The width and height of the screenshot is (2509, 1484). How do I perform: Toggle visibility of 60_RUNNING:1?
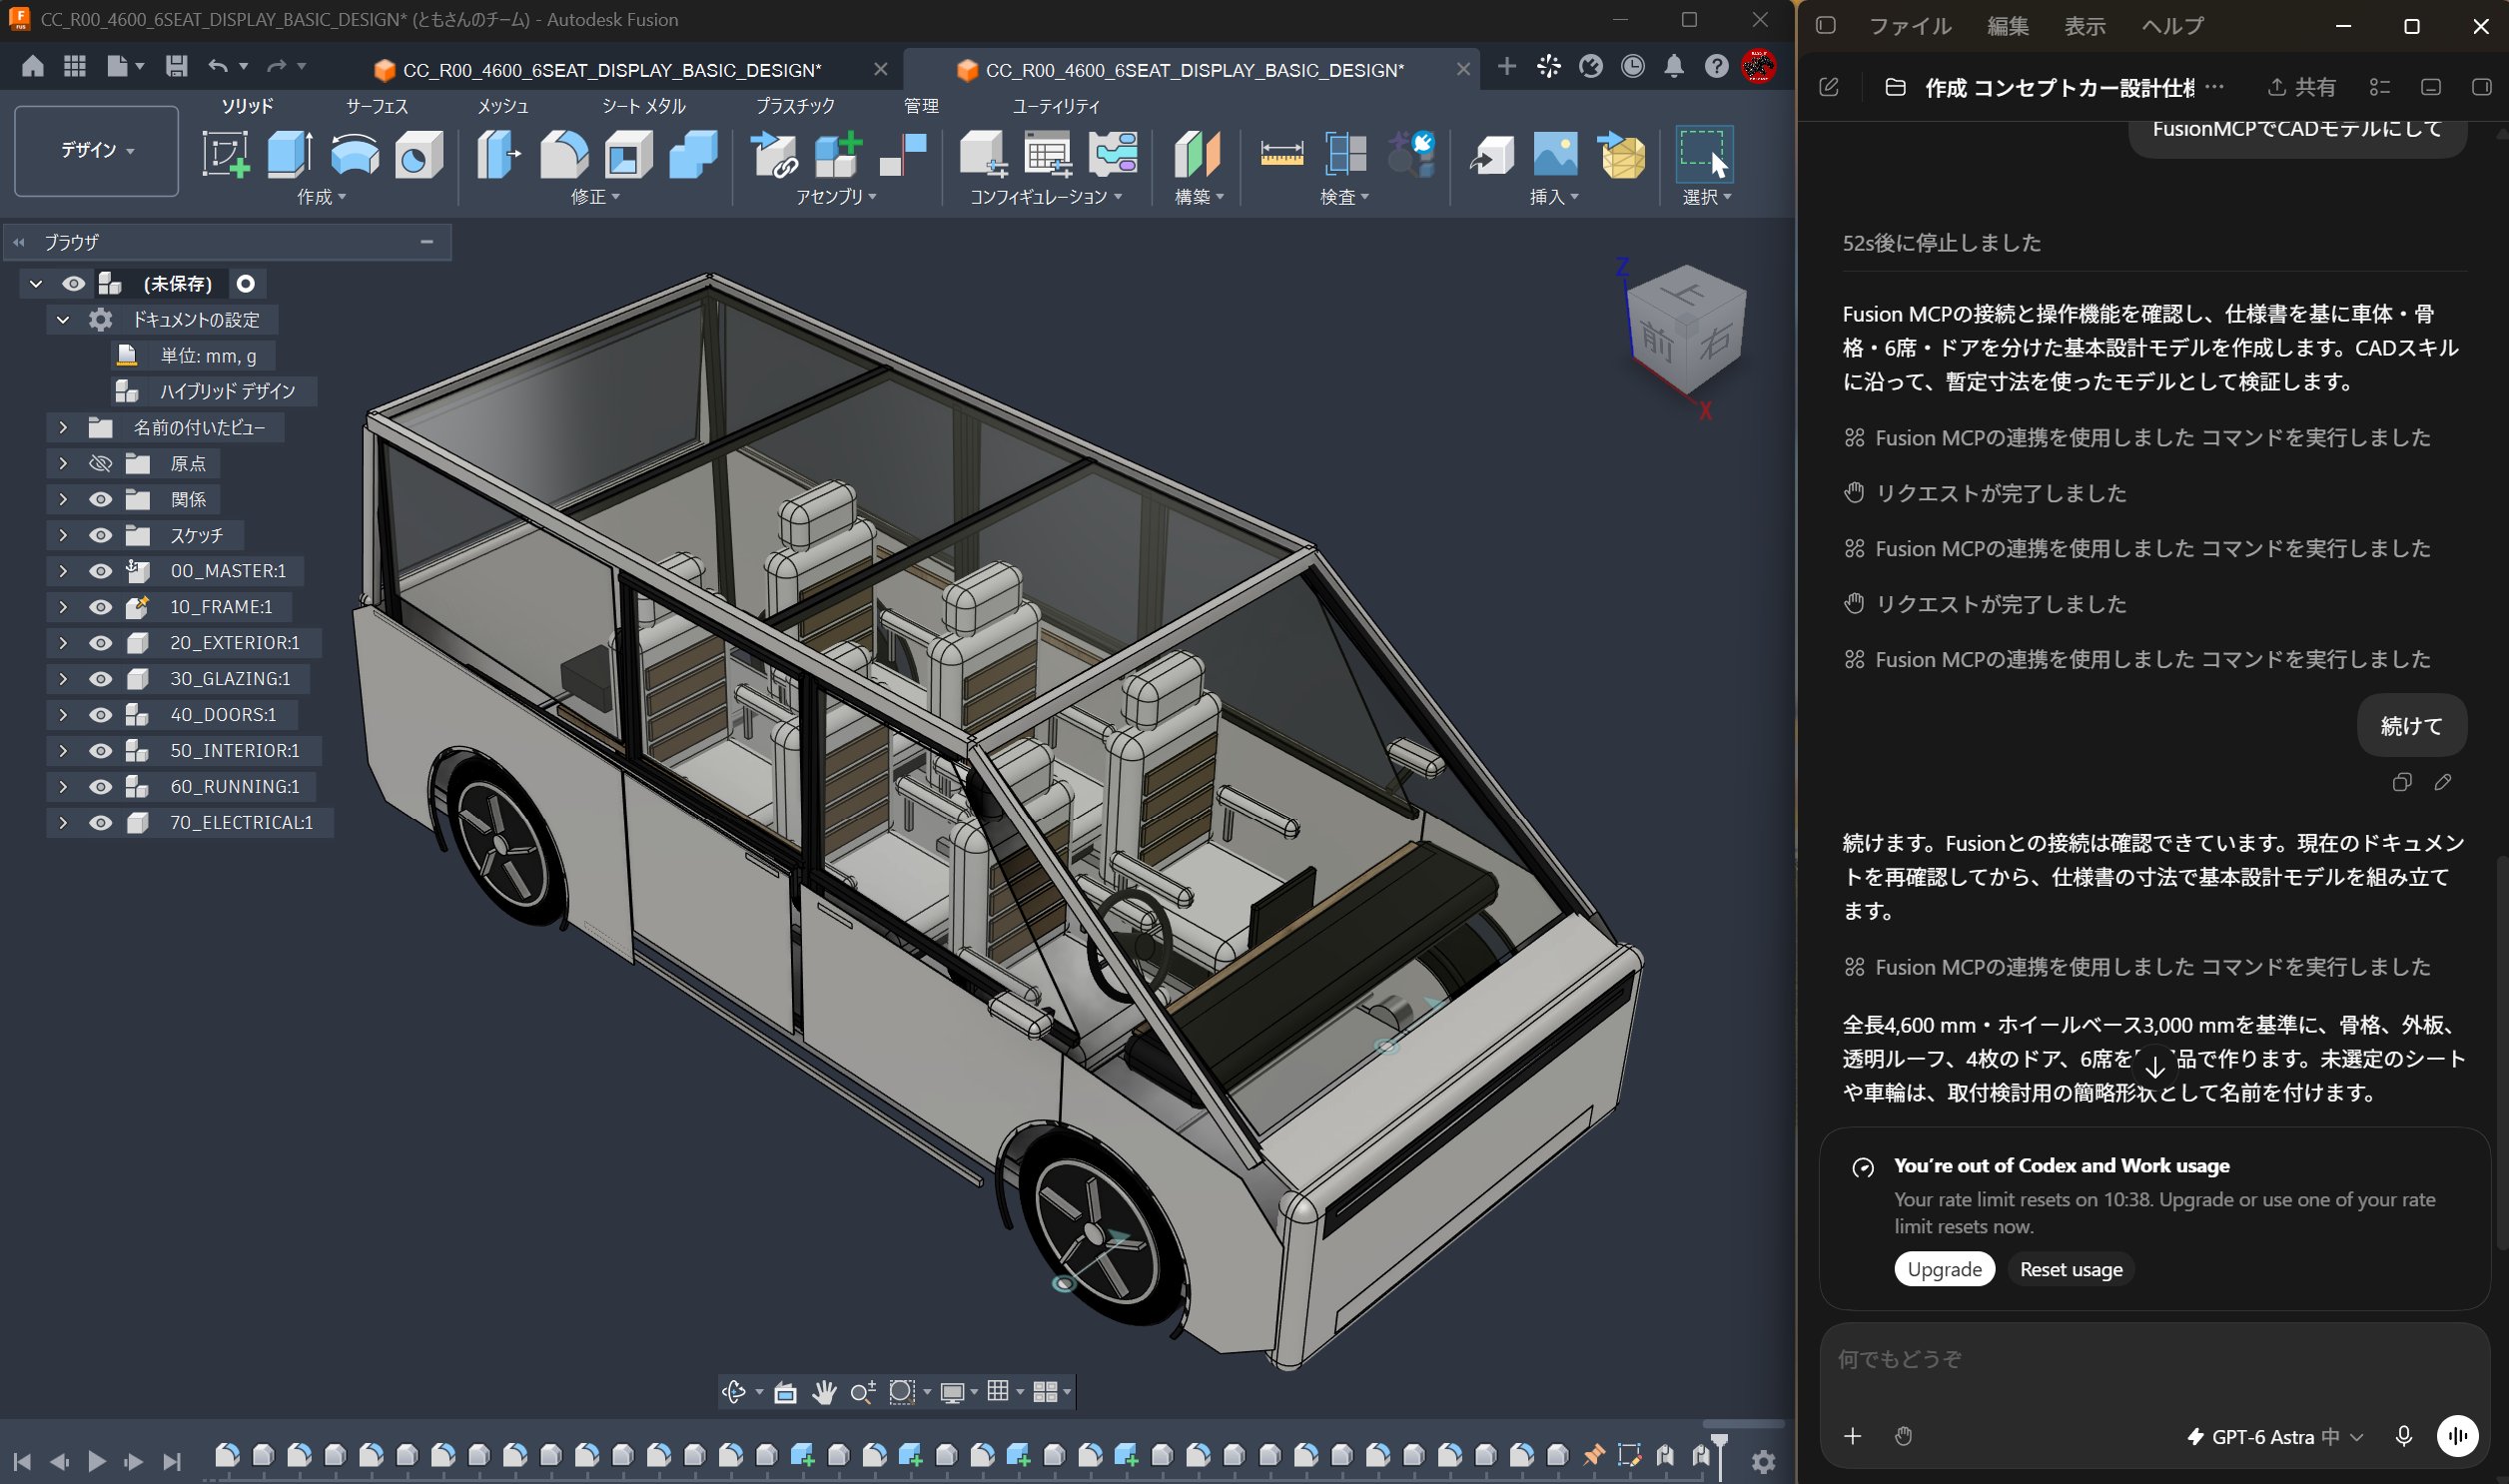click(x=100, y=787)
